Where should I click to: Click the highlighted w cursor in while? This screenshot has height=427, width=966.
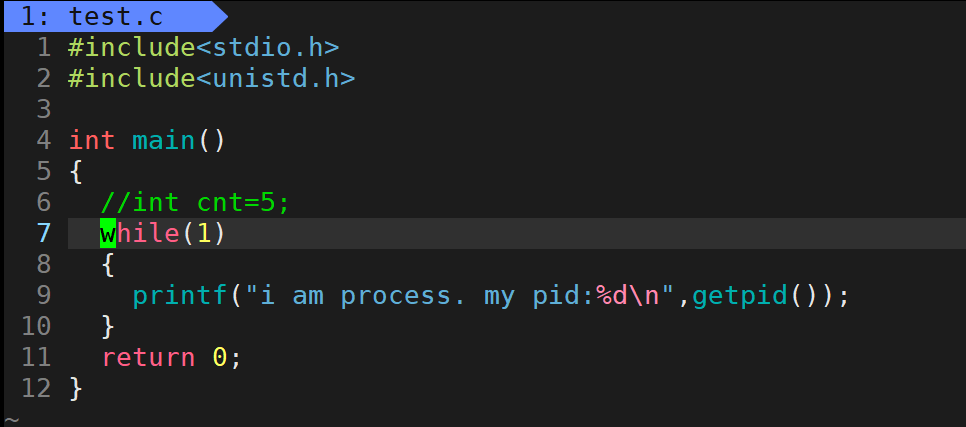click(108, 234)
